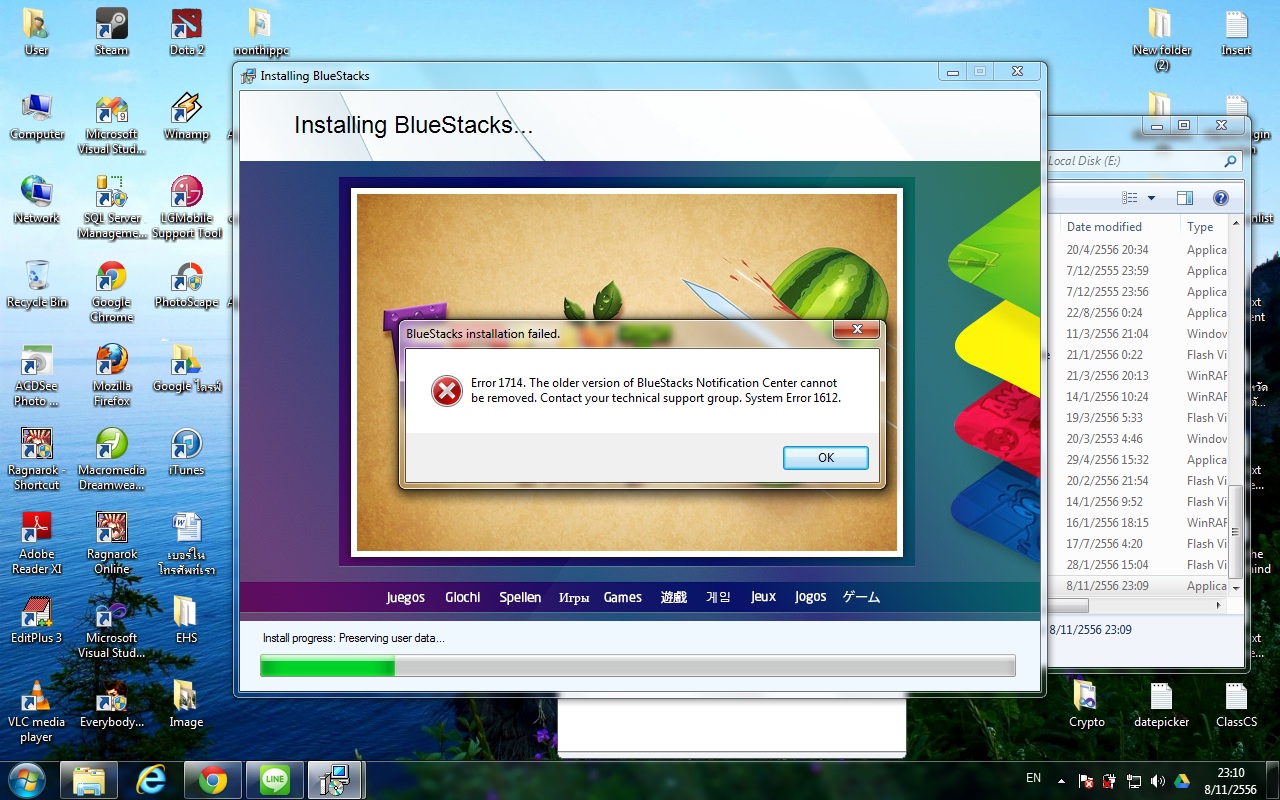This screenshot has width=1280, height=800.
Task: Click the network tray icon
Action: pos(1134,781)
